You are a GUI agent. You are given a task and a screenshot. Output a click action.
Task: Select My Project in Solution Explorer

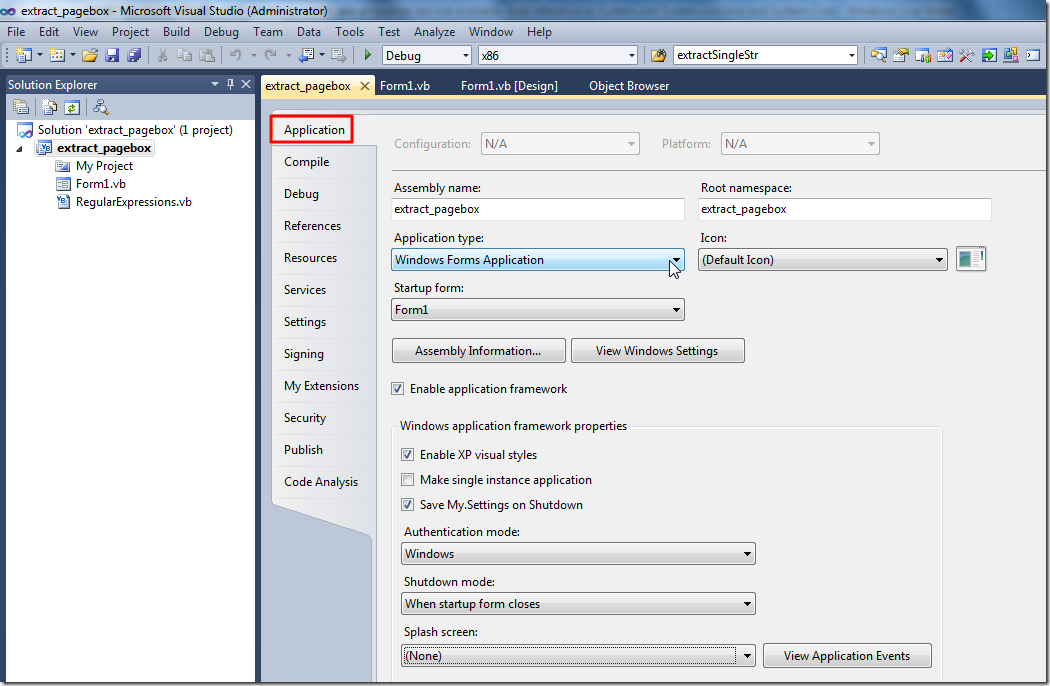coord(104,165)
